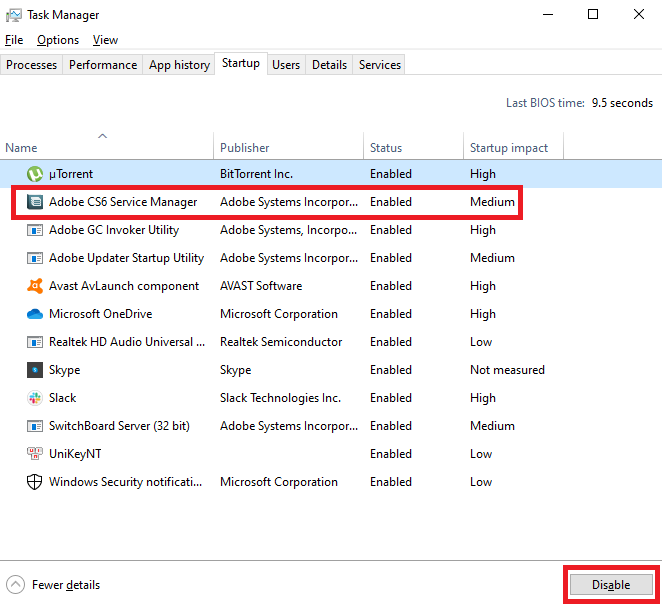663x606 pixels.
Task: Click the High impact for µTorrent
Action: 483,174
